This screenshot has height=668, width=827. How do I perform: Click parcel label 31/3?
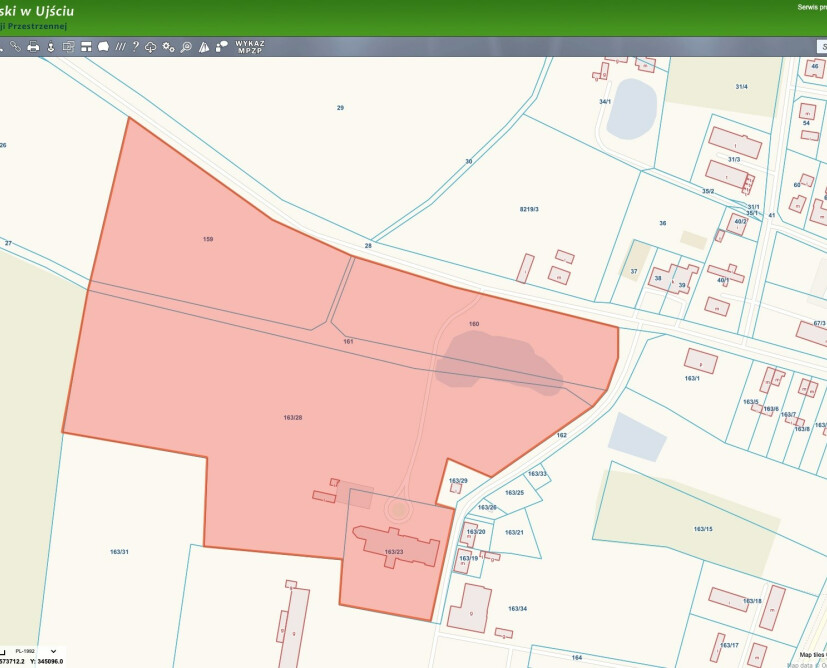pos(734,159)
